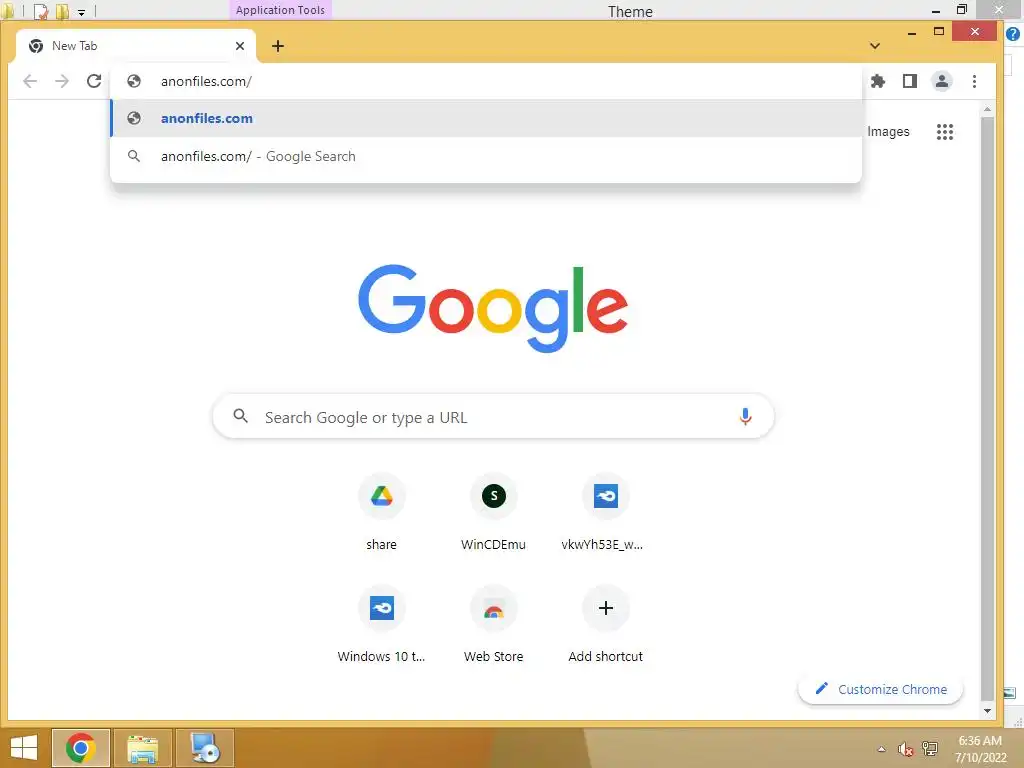Minimize the Chrome window
Image resolution: width=1024 pixels, height=768 pixels.
(x=912, y=32)
